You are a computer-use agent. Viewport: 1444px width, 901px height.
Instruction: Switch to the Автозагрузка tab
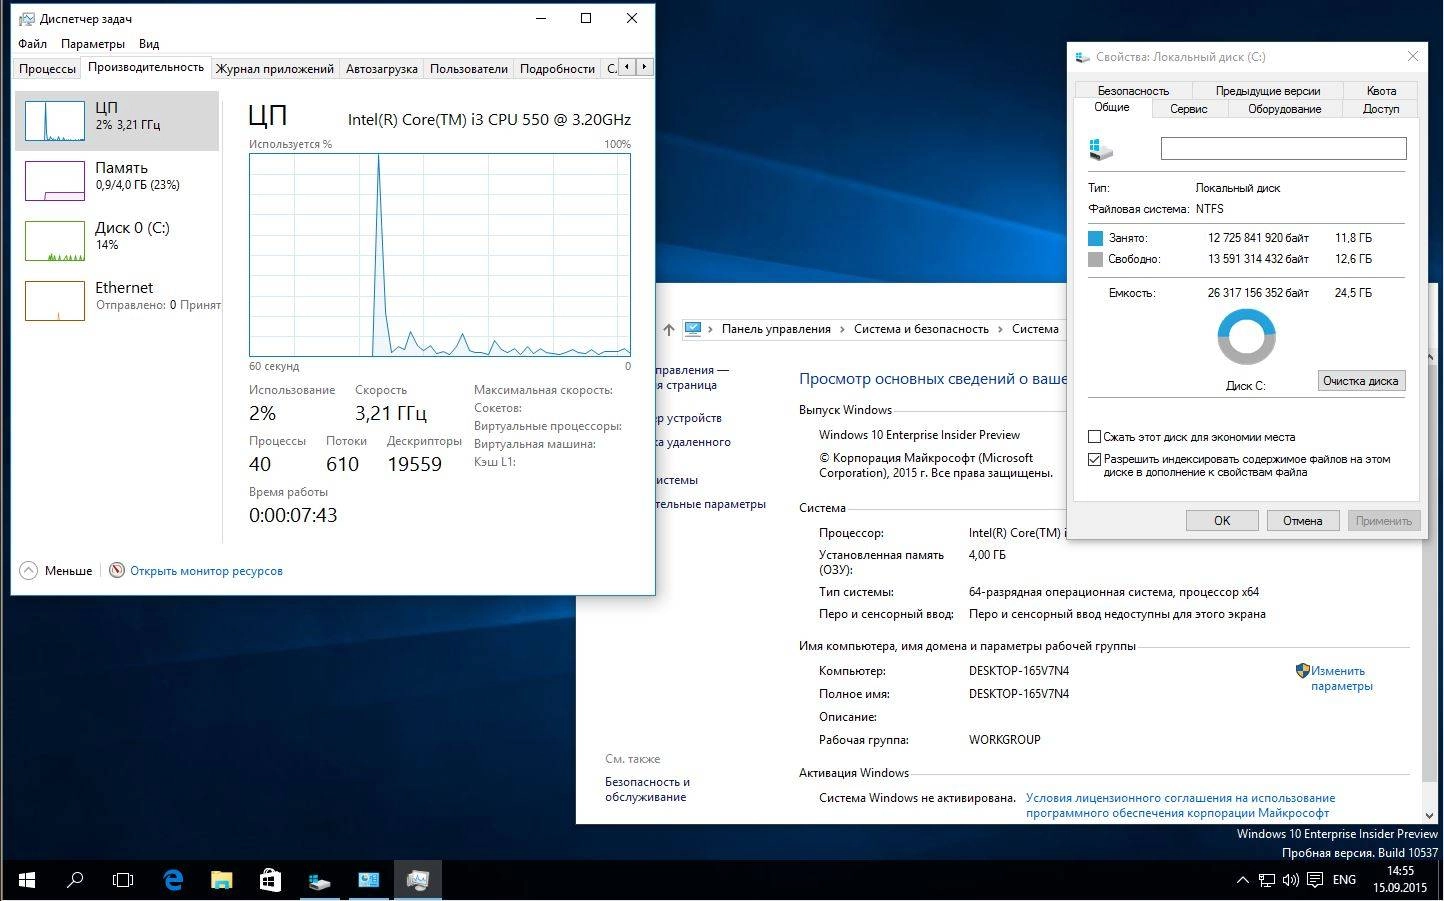[x=381, y=69]
